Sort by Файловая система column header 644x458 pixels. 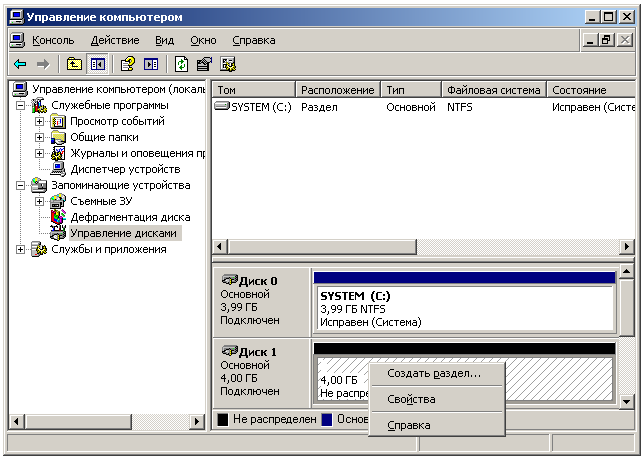point(494,90)
